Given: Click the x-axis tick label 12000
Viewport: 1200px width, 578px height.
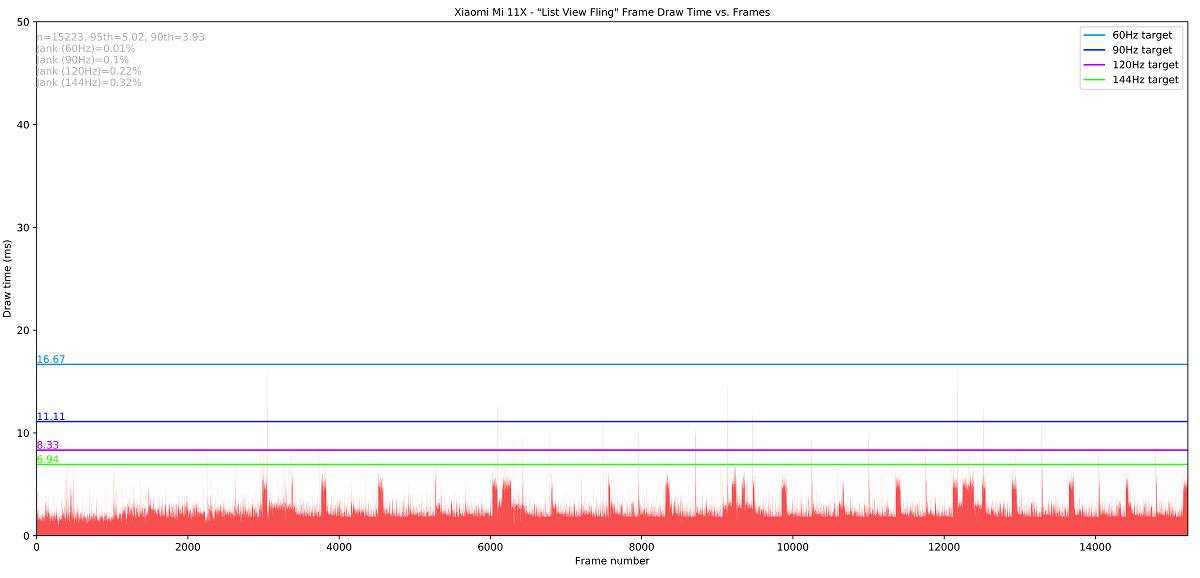Looking at the screenshot, I should click(944, 547).
